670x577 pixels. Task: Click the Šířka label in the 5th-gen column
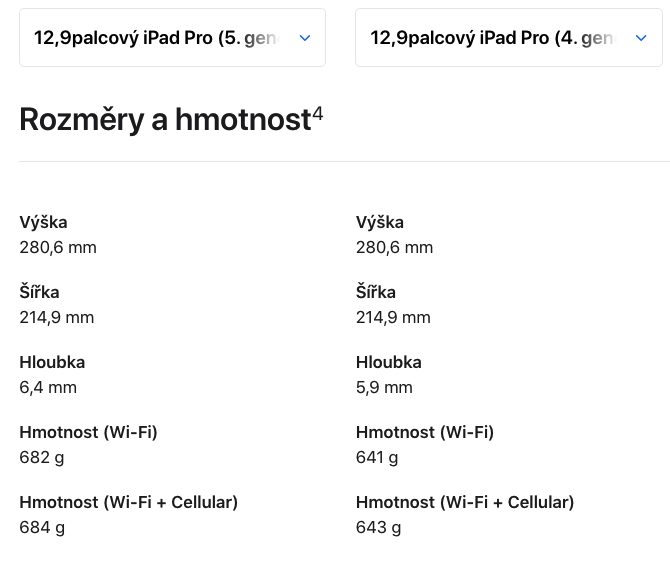tap(39, 292)
